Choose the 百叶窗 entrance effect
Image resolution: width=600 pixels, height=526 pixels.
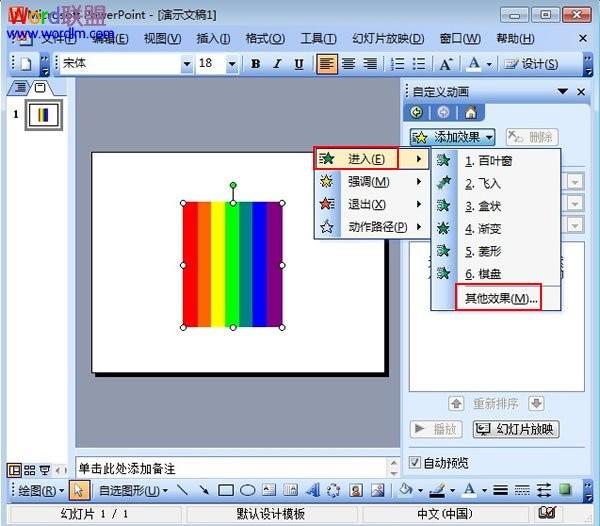tap(496, 161)
